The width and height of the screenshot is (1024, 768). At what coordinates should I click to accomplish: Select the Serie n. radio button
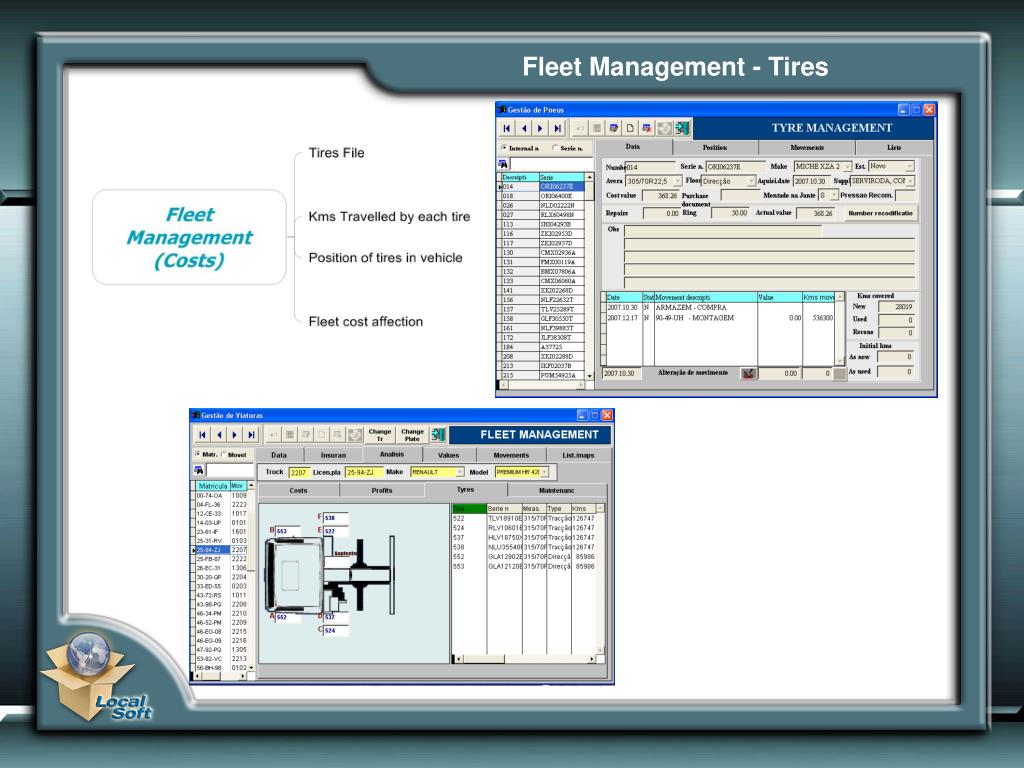tap(555, 148)
